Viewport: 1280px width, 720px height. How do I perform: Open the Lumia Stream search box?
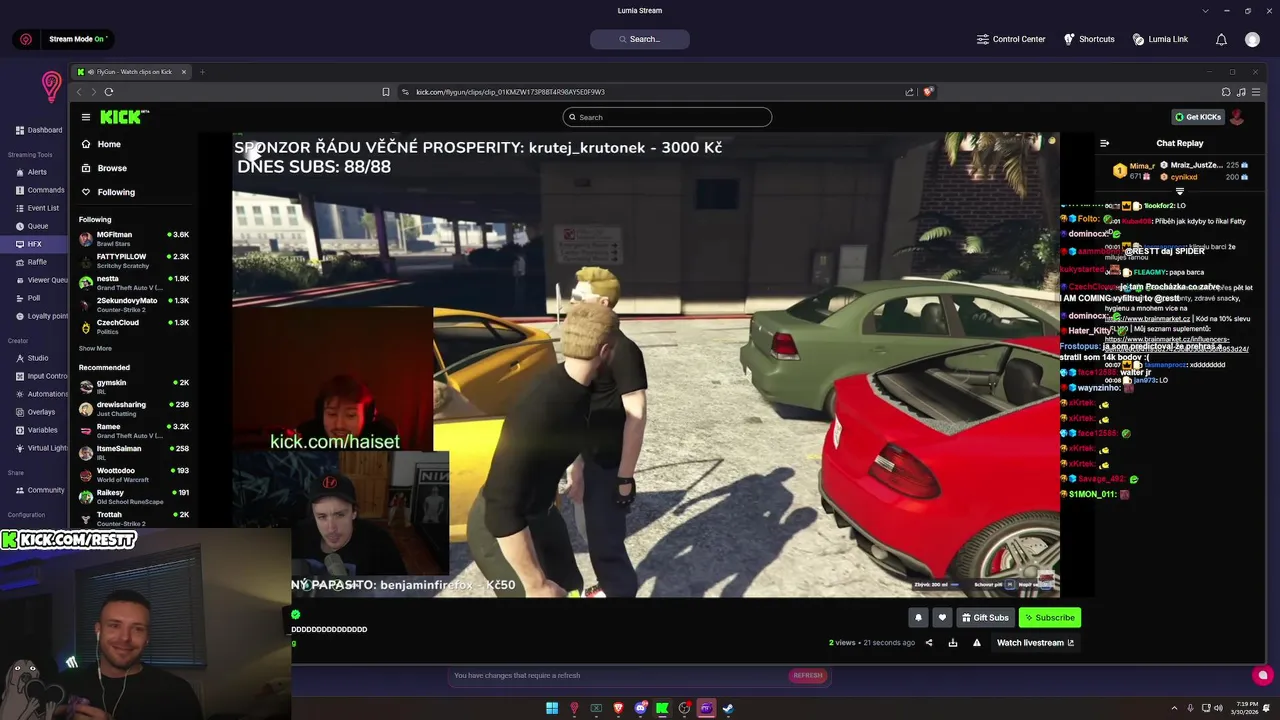[x=640, y=39]
